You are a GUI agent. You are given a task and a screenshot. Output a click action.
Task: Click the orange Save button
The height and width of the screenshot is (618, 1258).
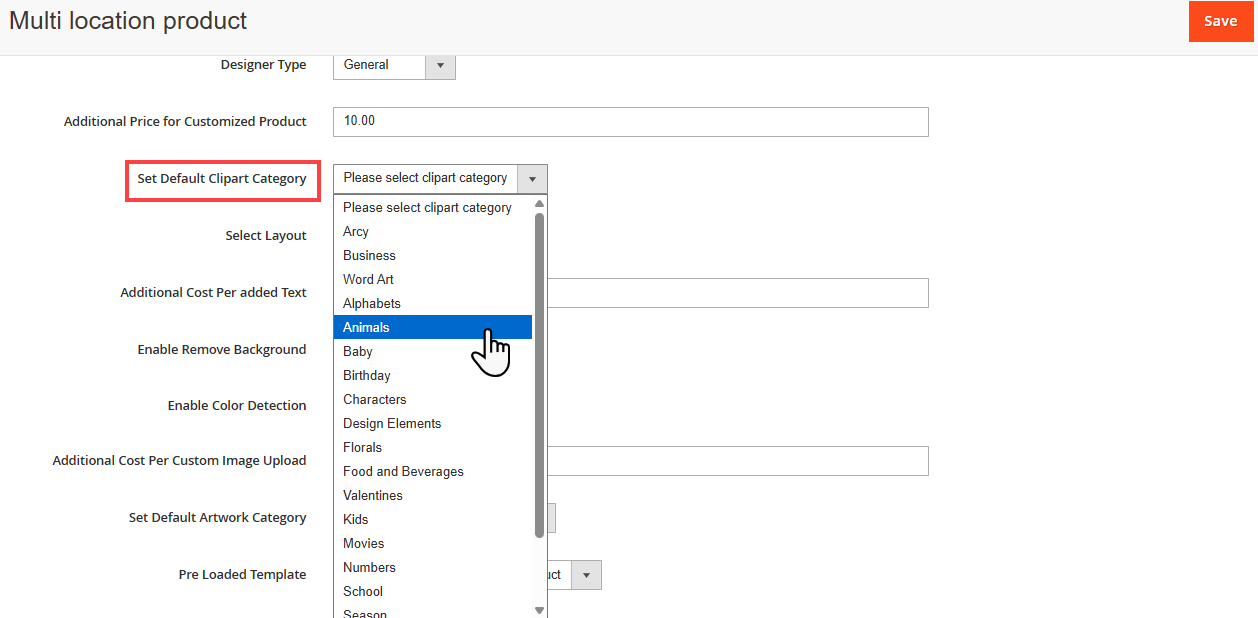(1220, 21)
